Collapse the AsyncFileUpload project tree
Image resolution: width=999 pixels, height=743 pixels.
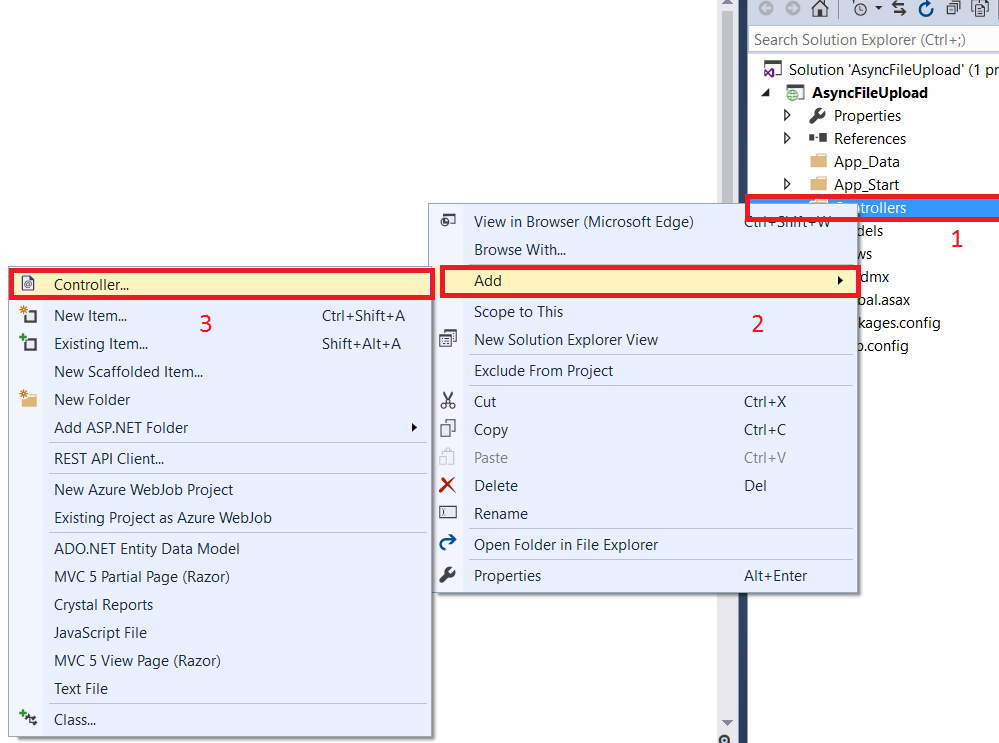(766, 93)
